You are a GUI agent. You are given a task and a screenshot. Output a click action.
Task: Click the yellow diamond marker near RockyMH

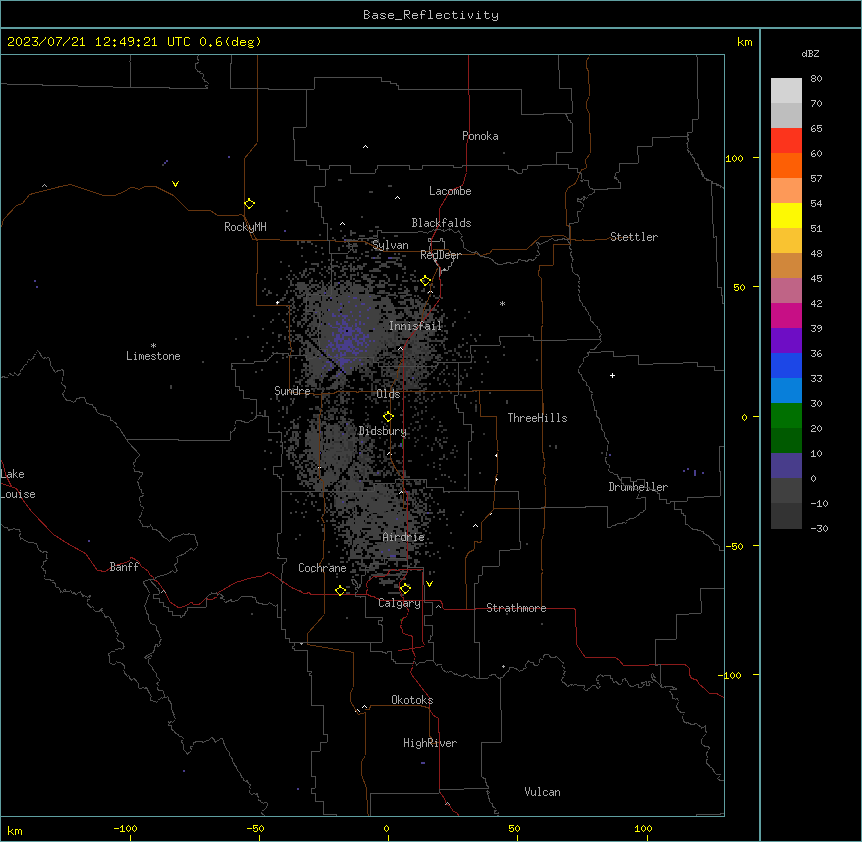pyautogui.click(x=250, y=204)
